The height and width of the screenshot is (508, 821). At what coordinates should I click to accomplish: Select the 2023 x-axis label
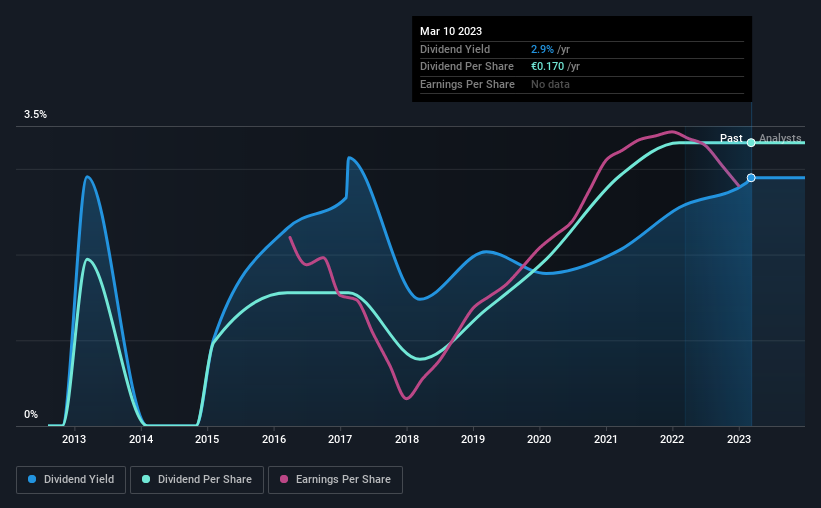tap(739, 439)
